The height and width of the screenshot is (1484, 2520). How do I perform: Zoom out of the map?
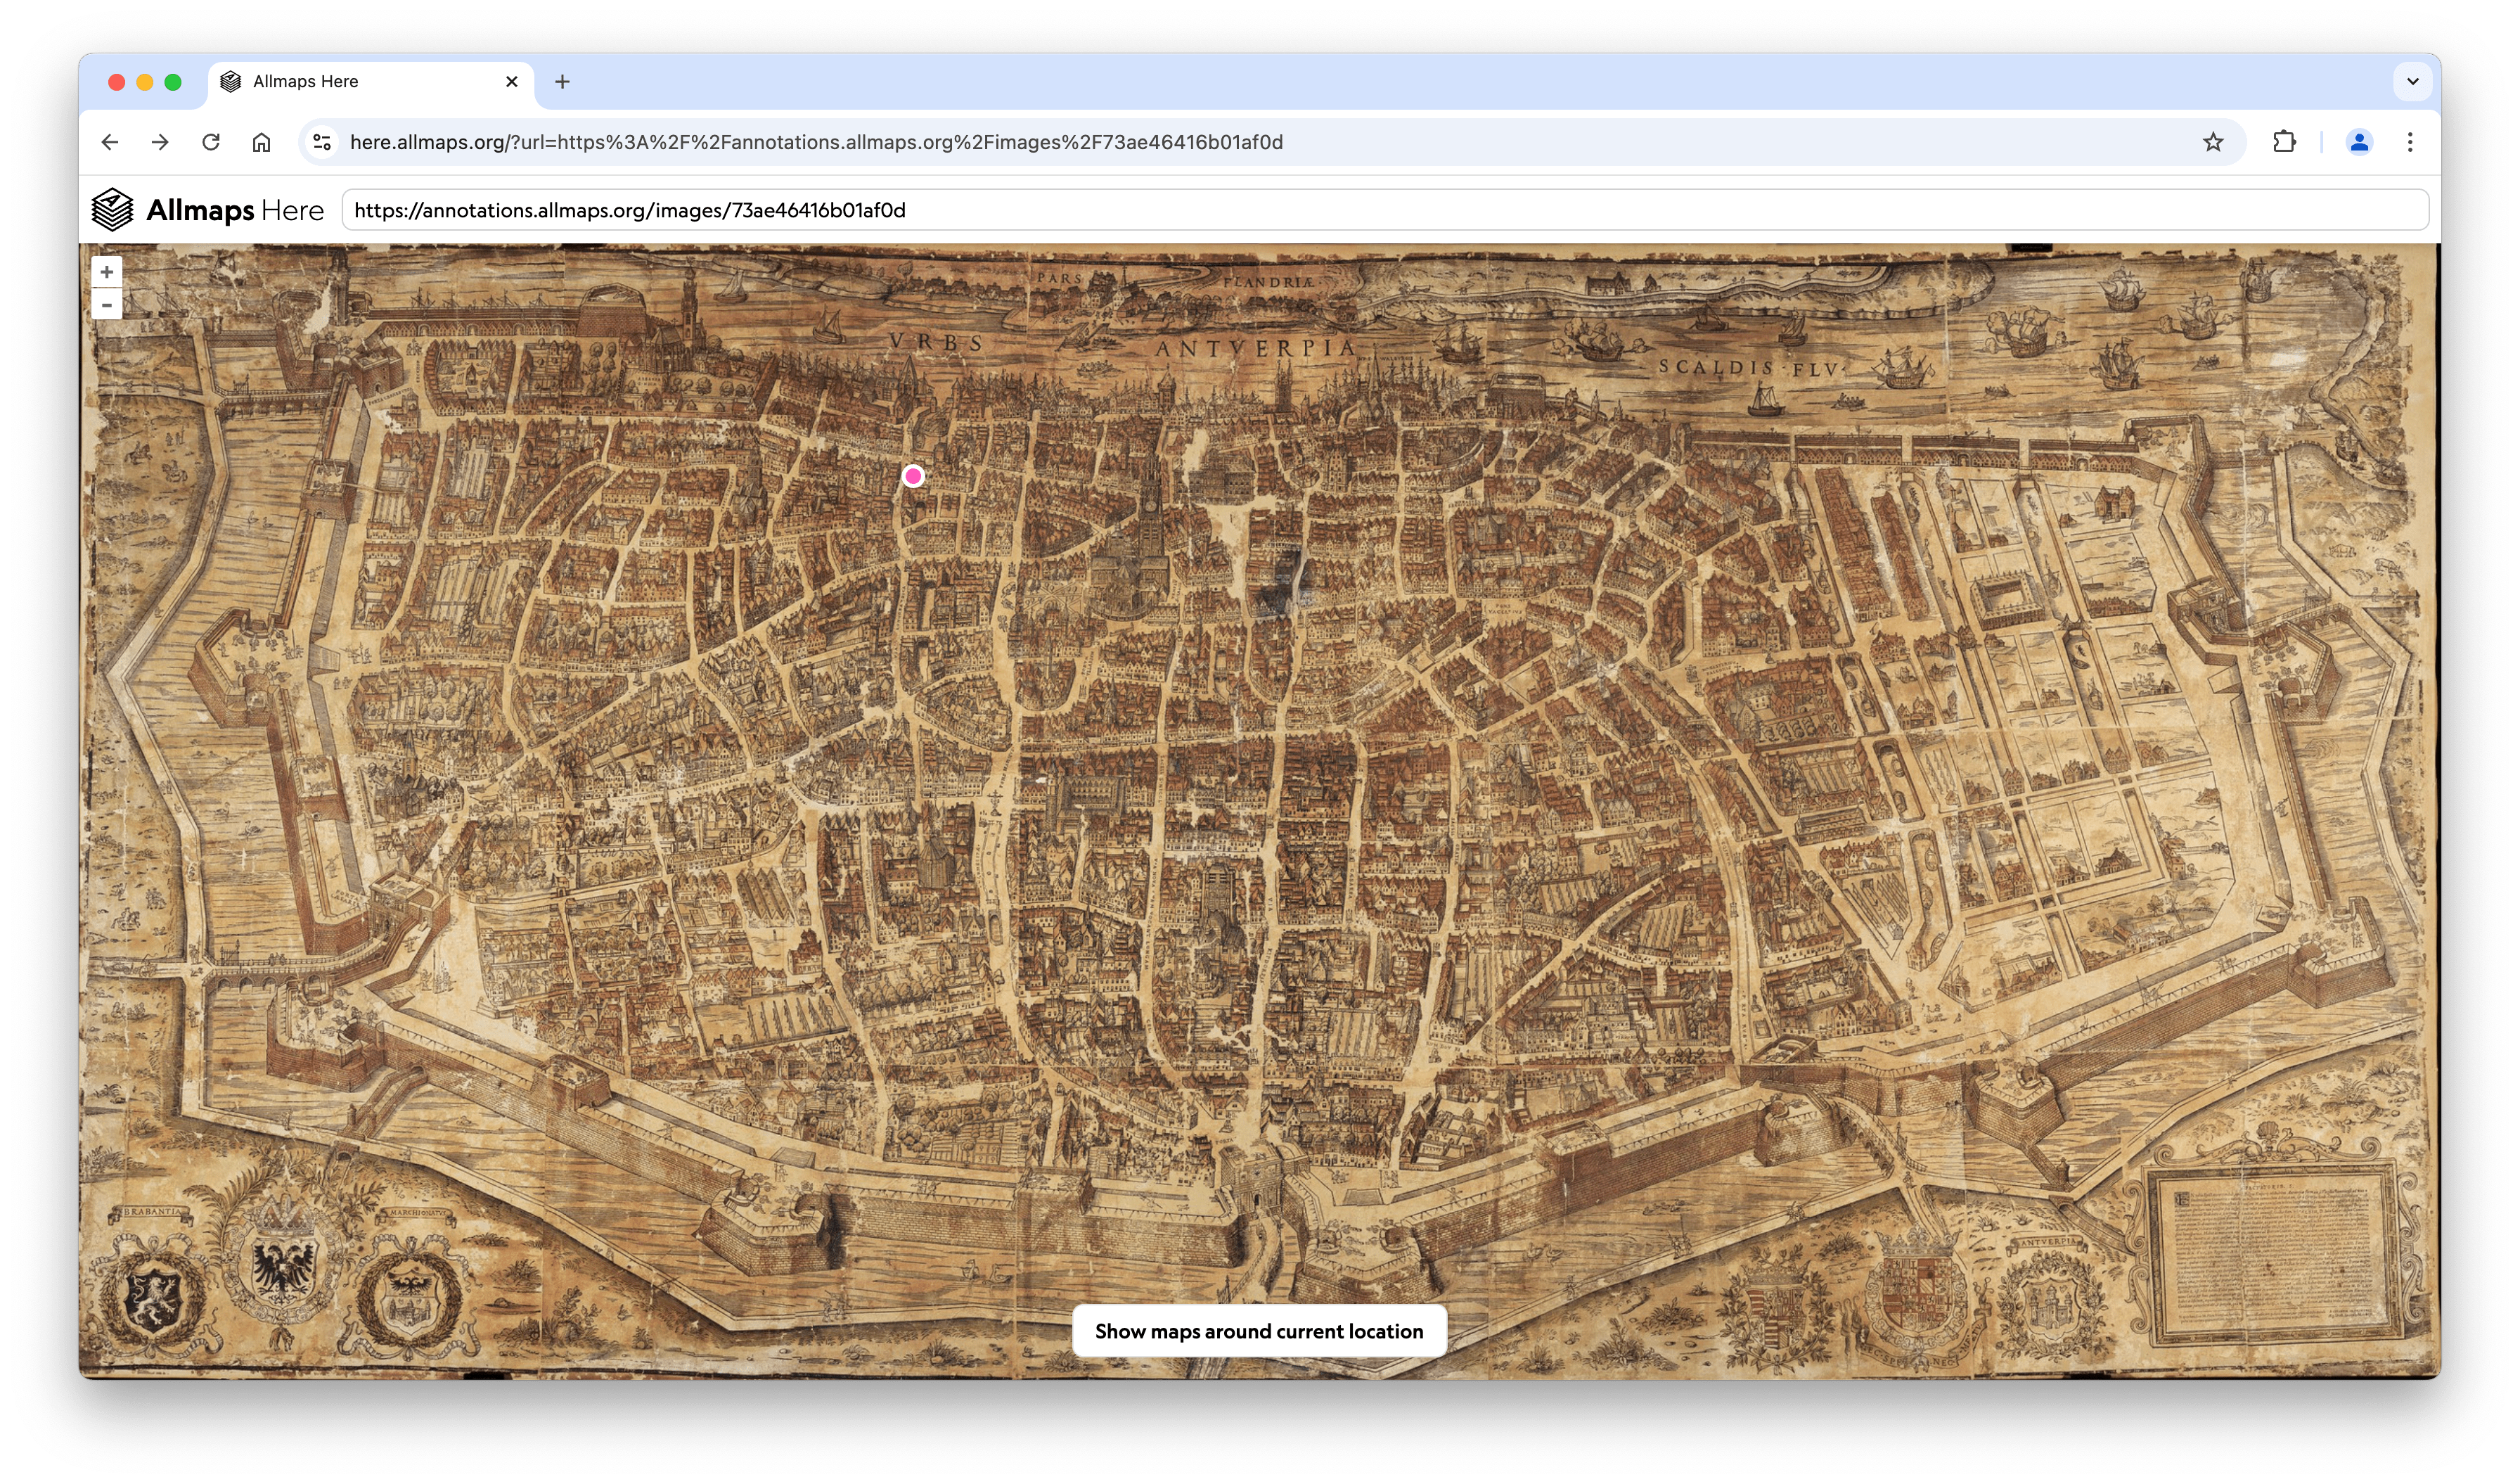click(x=107, y=304)
